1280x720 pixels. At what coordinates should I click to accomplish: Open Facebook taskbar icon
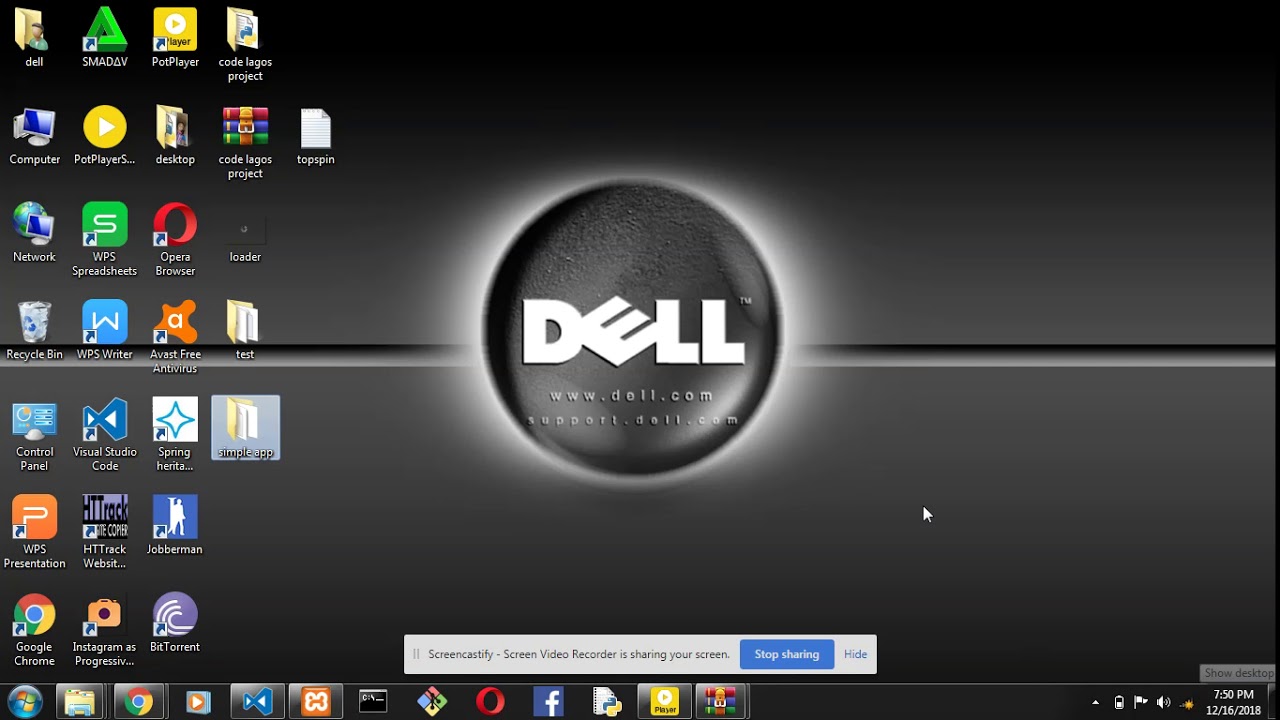tap(548, 702)
